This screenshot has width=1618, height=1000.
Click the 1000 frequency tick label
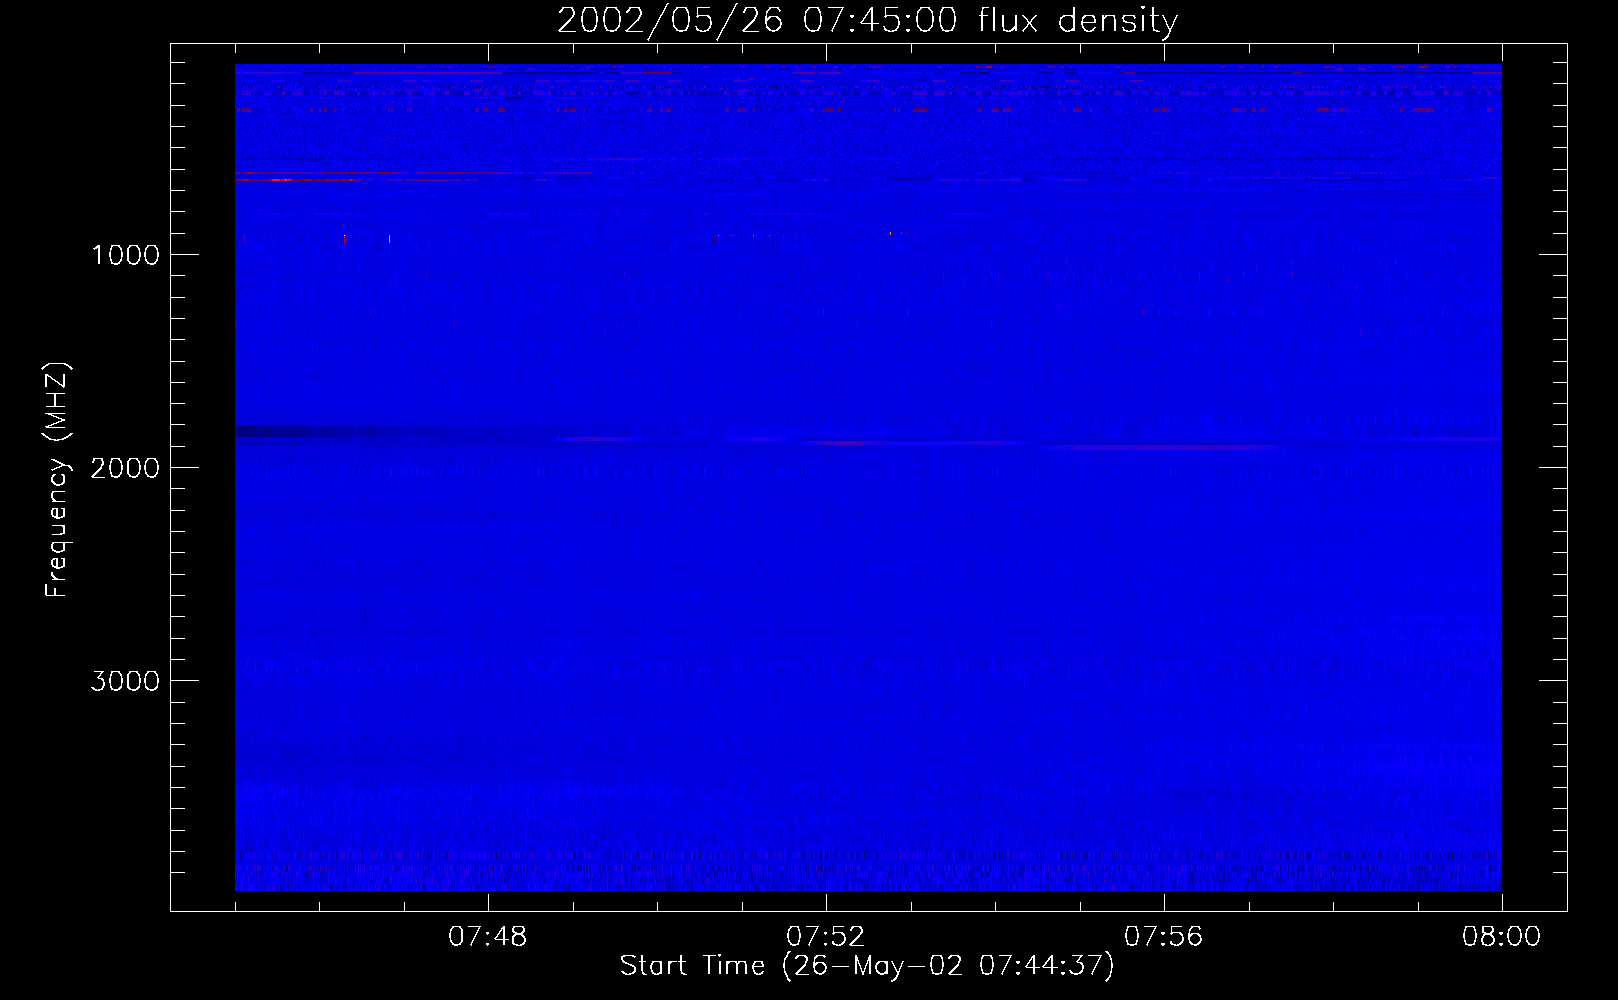(x=125, y=255)
